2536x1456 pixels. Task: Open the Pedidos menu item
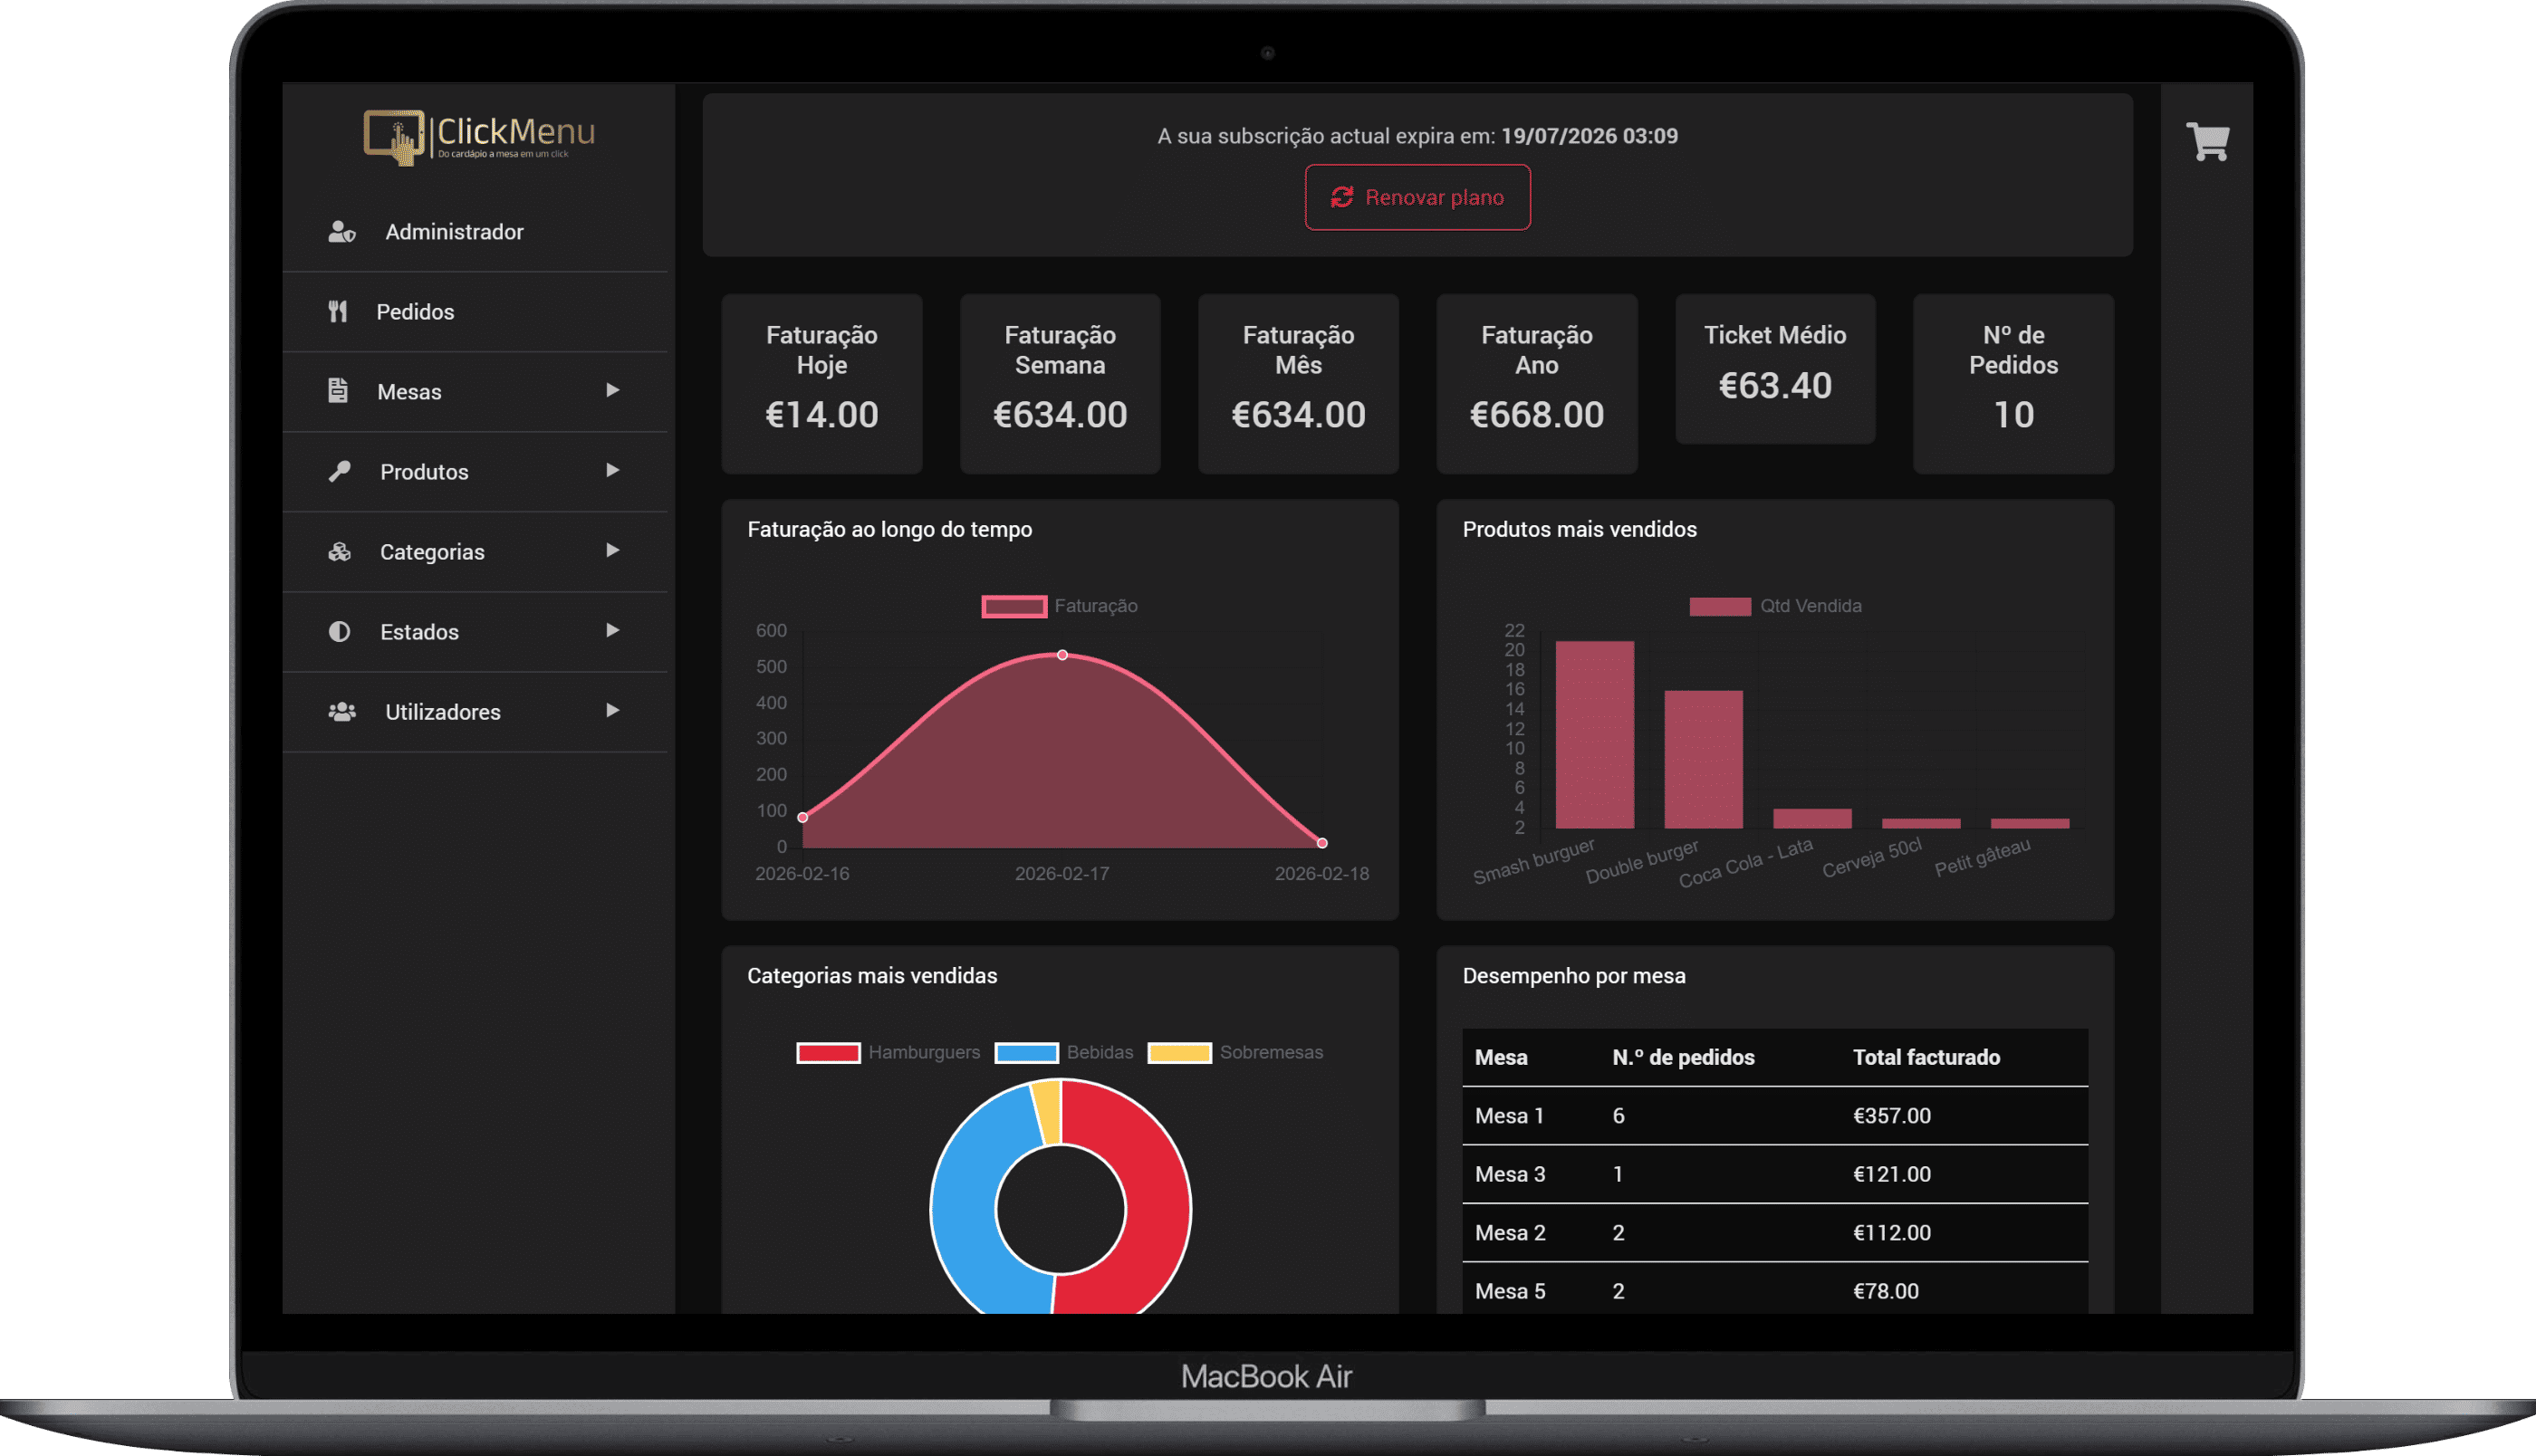click(415, 312)
